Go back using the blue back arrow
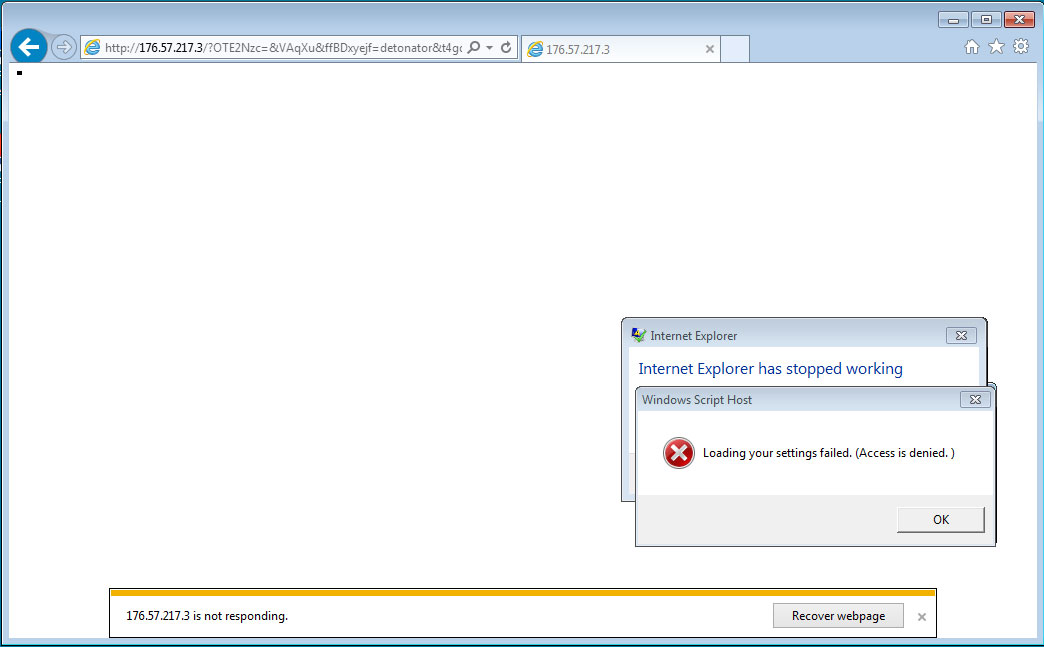1044x647 pixels. (29, 47)
